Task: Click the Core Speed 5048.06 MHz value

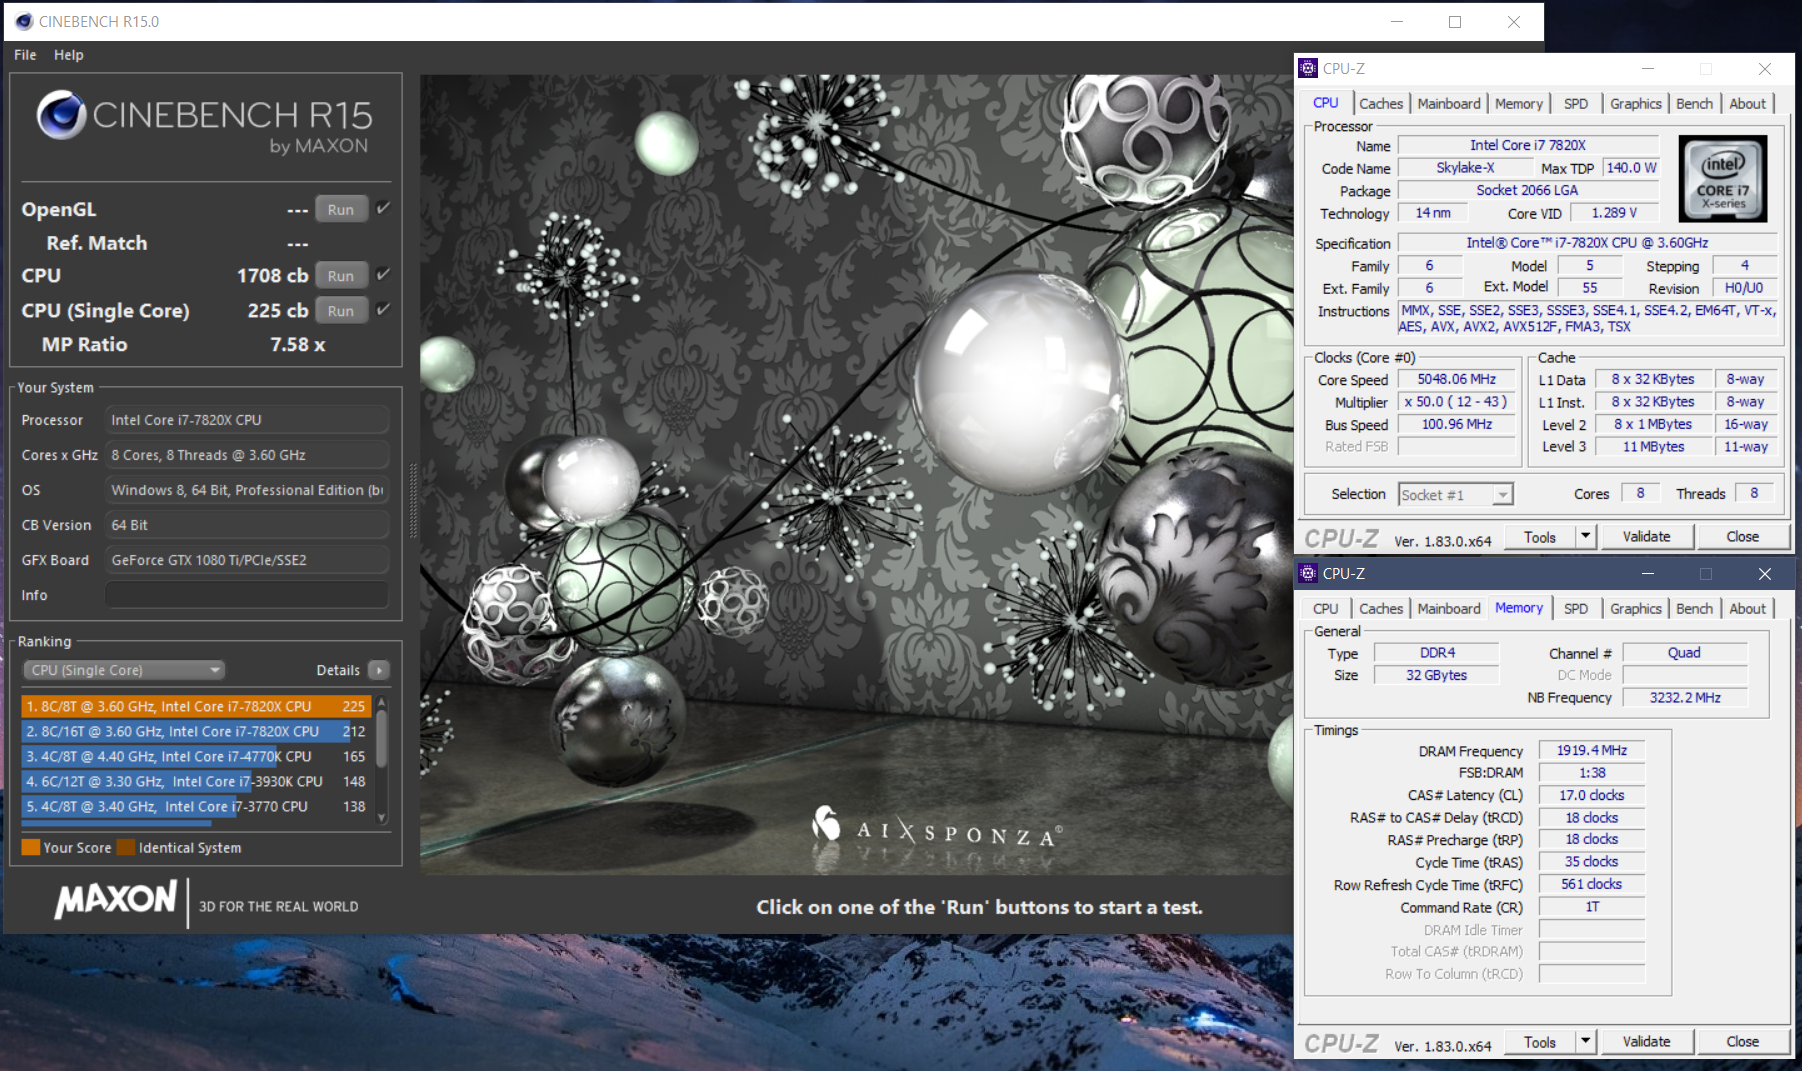Action: 1457,379
